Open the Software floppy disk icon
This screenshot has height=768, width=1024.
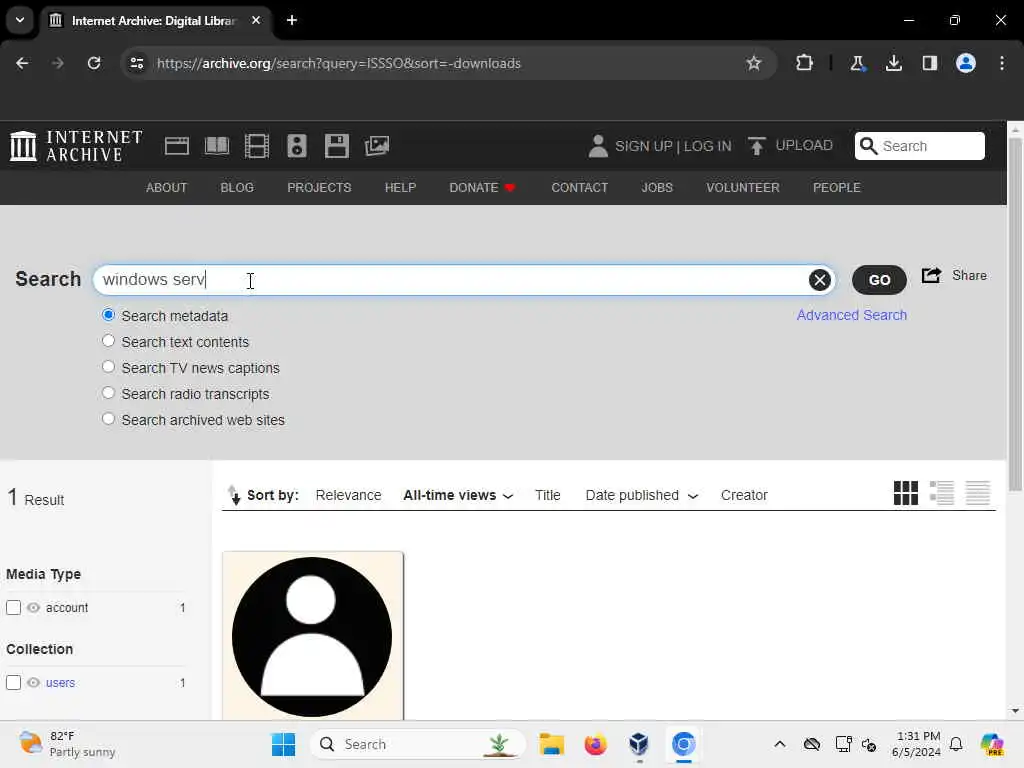tap(337, 146)
